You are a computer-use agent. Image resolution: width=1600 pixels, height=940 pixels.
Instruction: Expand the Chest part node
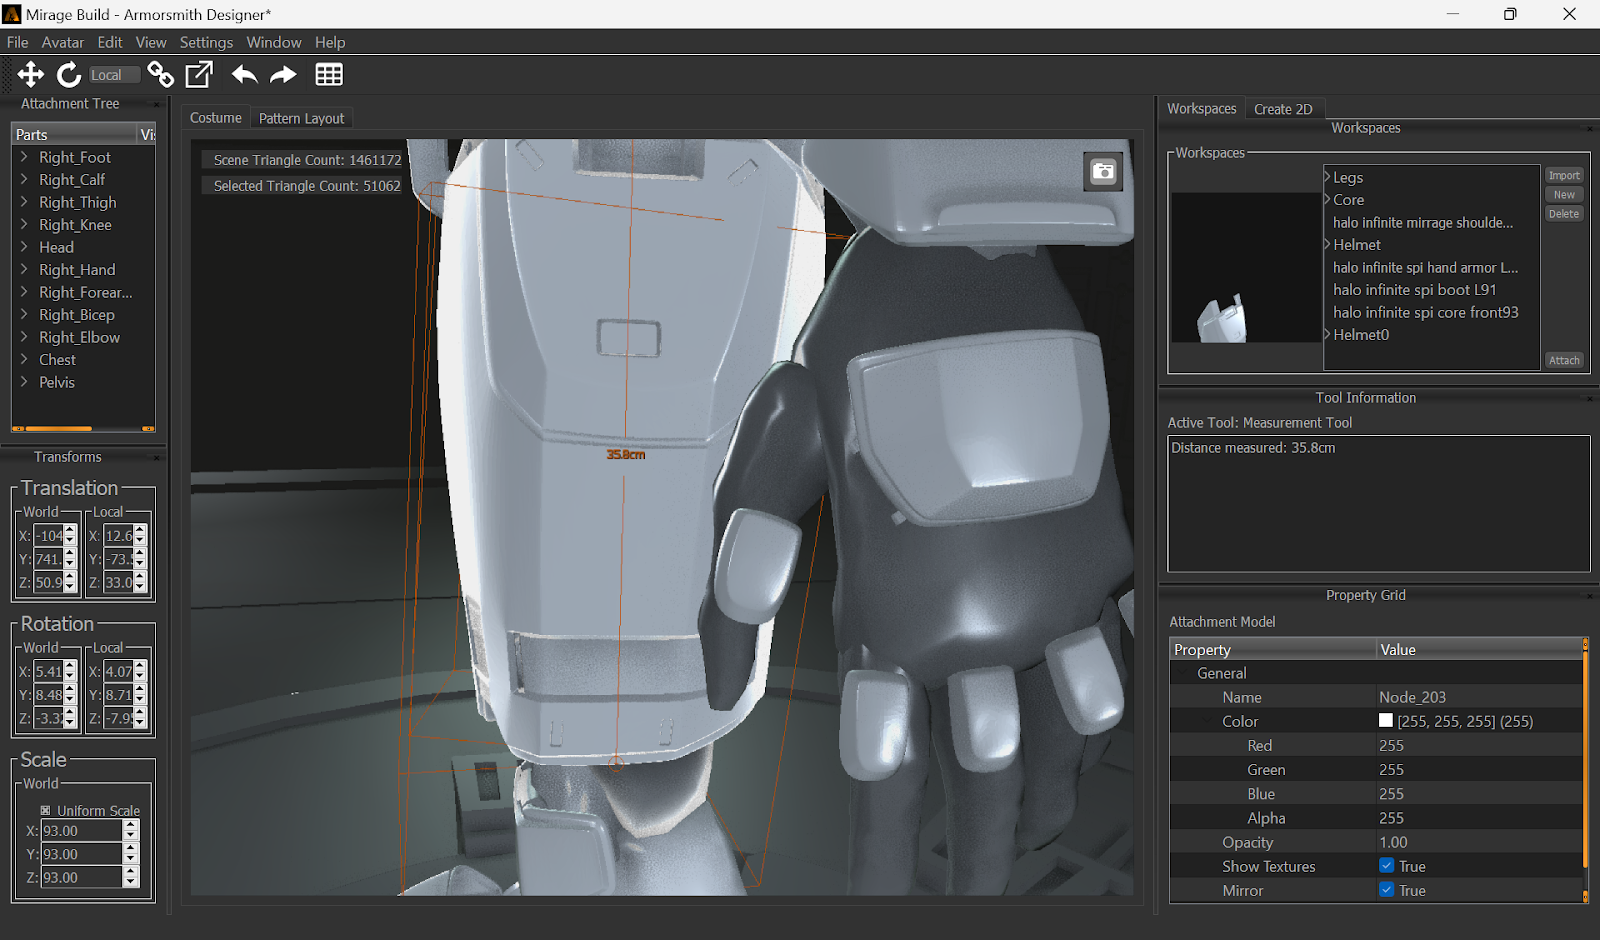tap(24, 360)
